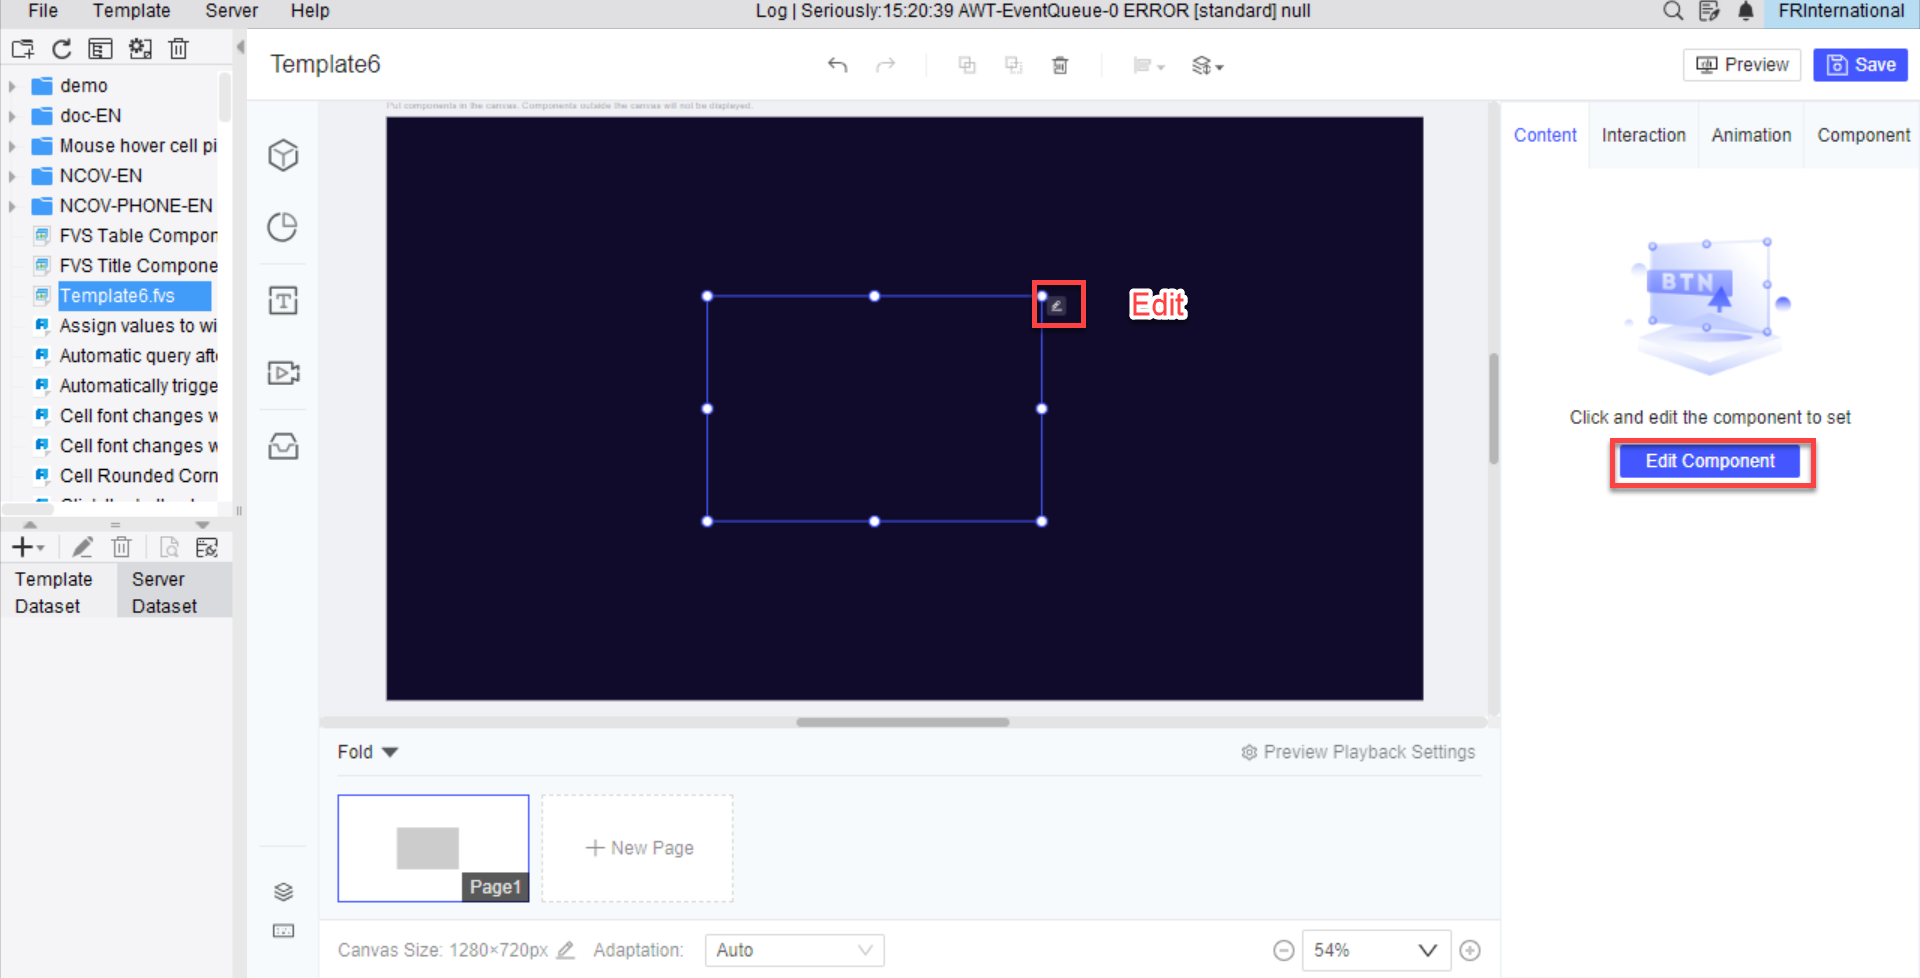Select the text component icon
The height and width of the screenshot is (978, 1920).
(x=283, y=300)
